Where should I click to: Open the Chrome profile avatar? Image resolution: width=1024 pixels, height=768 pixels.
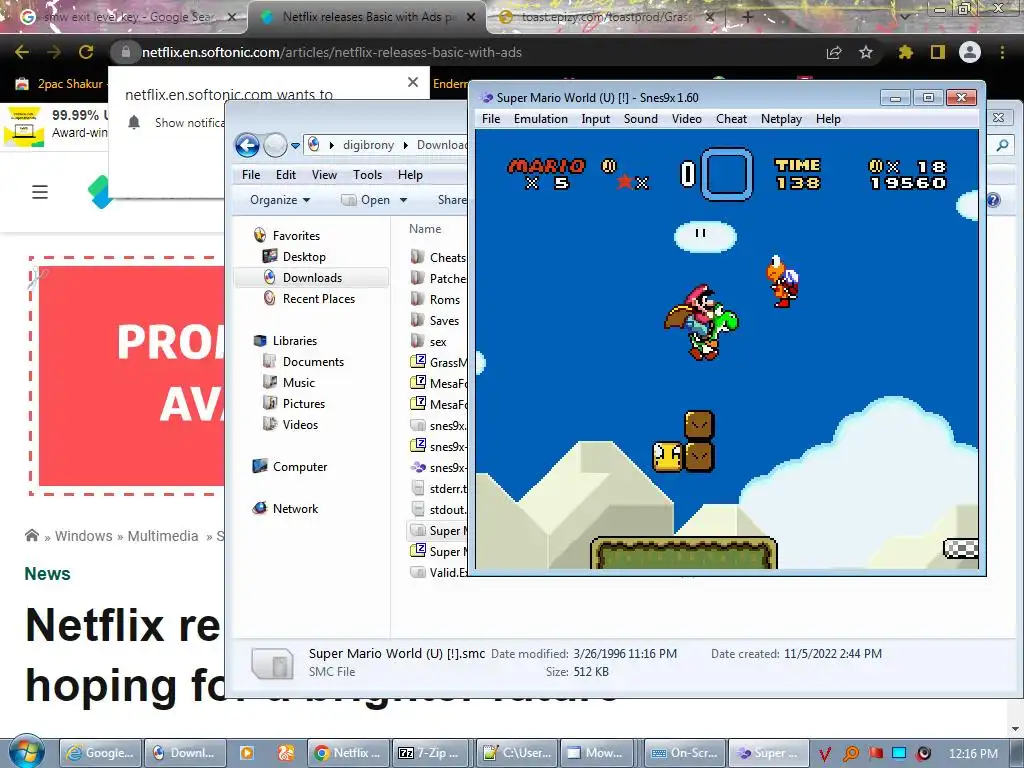point(970,52)
